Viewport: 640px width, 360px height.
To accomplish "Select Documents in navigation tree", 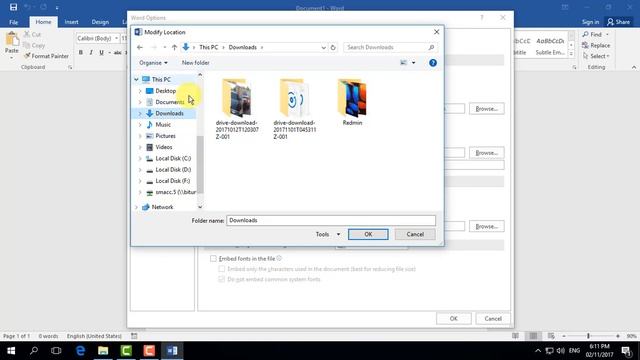I will 169,102.
